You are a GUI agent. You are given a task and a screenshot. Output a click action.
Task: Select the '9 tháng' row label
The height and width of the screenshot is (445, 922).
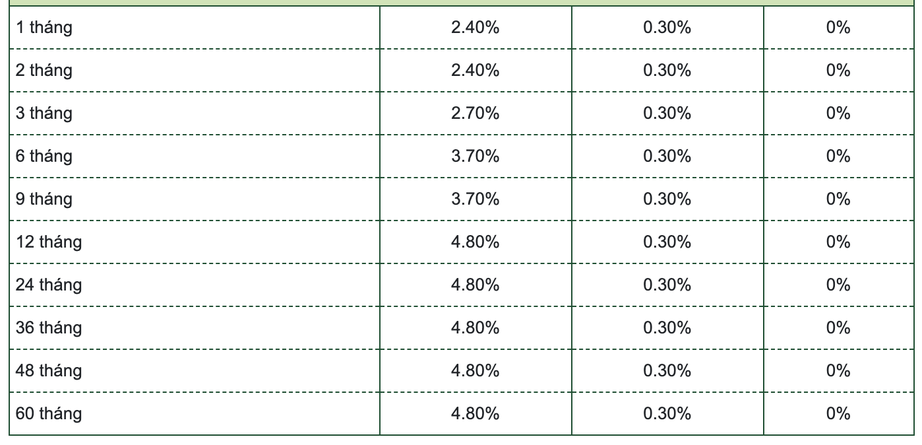44,200
